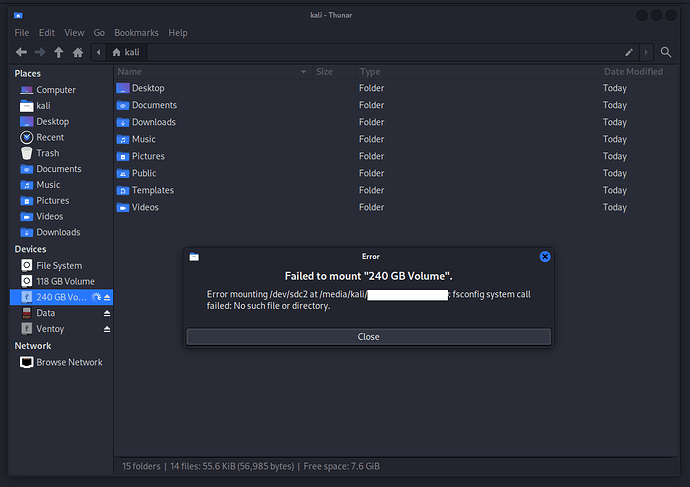This screenshot has width=690, height=487.
Task: Click Thunar window menu icon in title bar
Action: pos(18,15)
